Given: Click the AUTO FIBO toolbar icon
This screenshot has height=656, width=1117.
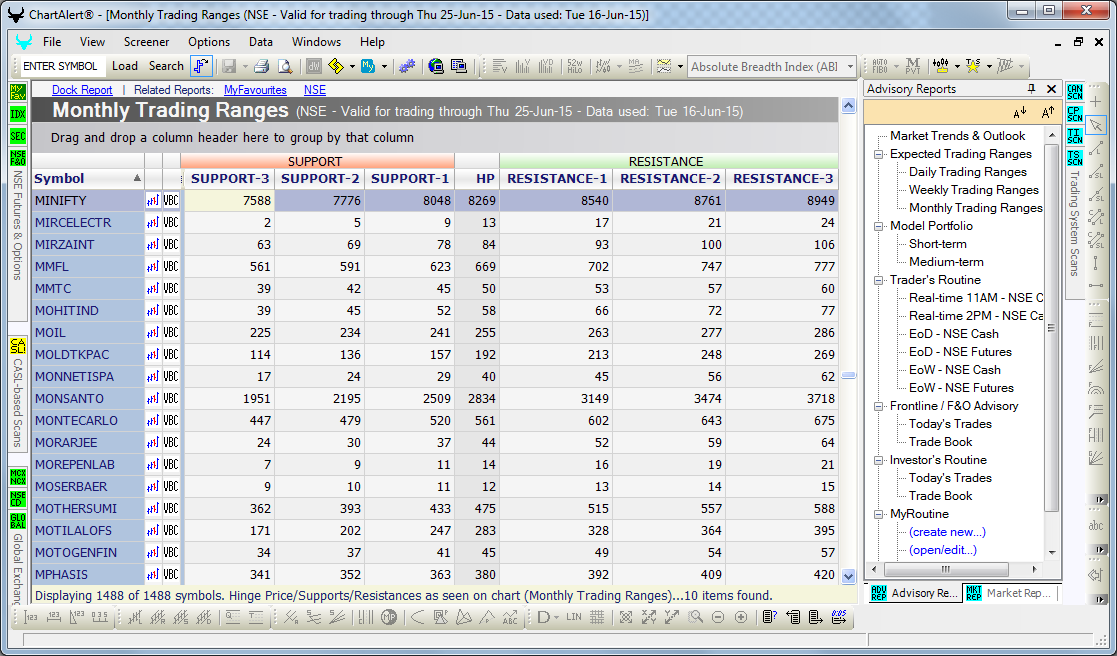Looking at the screenshot, I should (880, 66).
